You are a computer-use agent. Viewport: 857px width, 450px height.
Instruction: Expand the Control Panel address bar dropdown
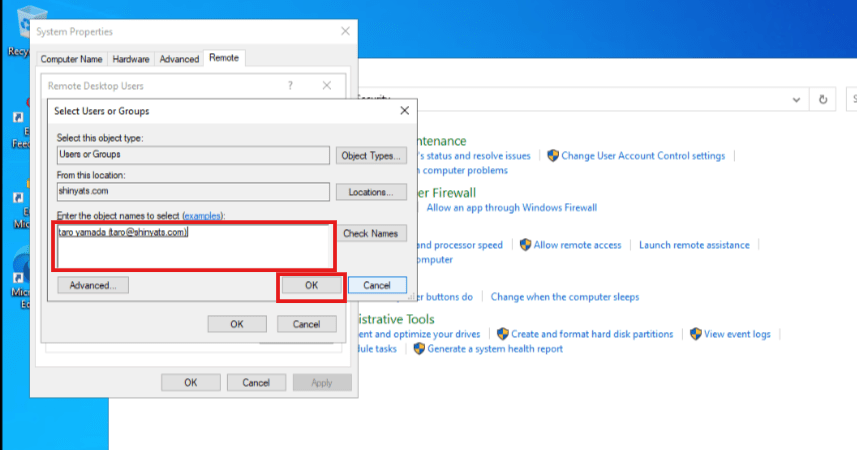point(796,100)
